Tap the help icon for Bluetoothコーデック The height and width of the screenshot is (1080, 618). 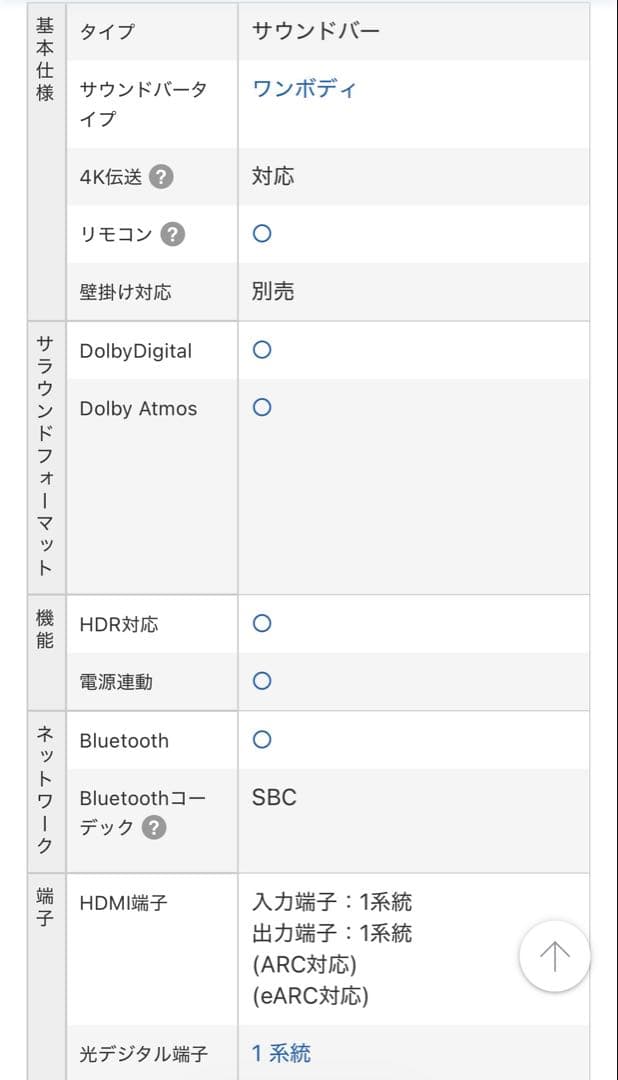pos(154,828)
